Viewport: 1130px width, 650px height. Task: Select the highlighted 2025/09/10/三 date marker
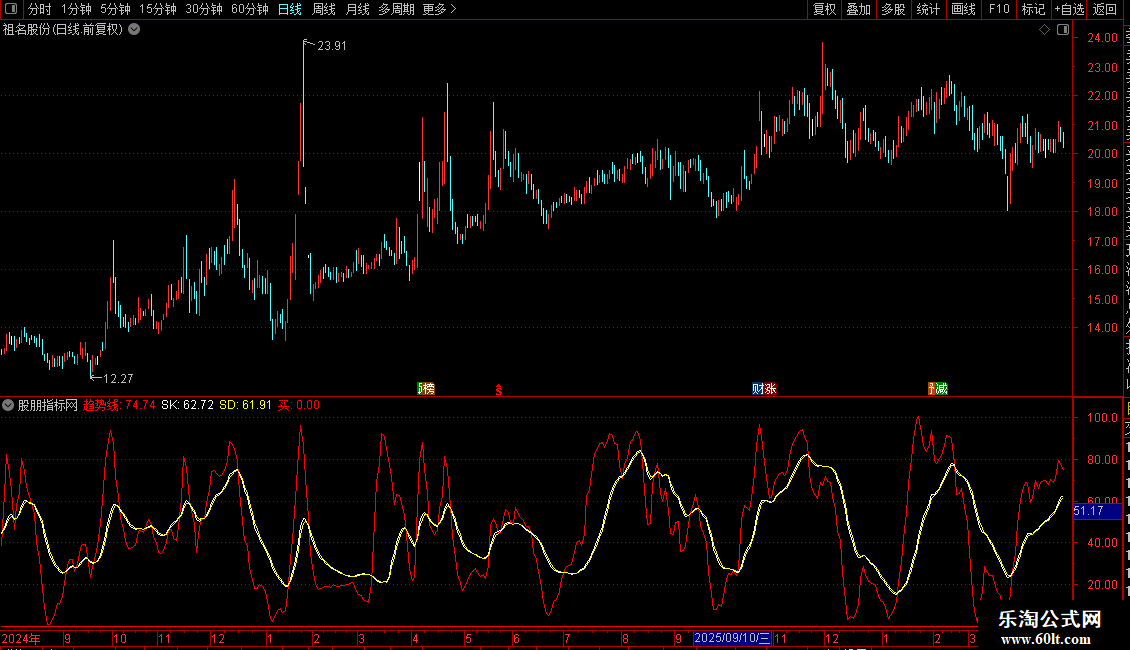(x=732, y=638)
